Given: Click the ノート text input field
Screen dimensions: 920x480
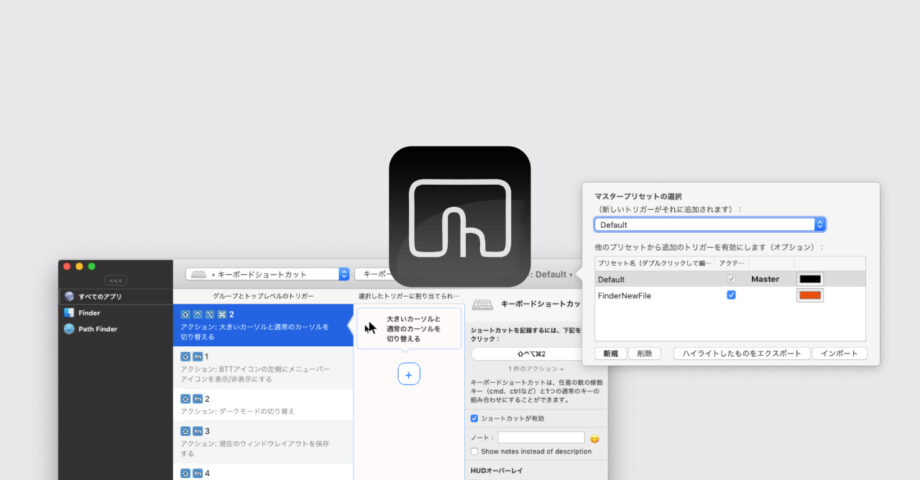Looking at the screenshot, I should [x=540, y=438].
